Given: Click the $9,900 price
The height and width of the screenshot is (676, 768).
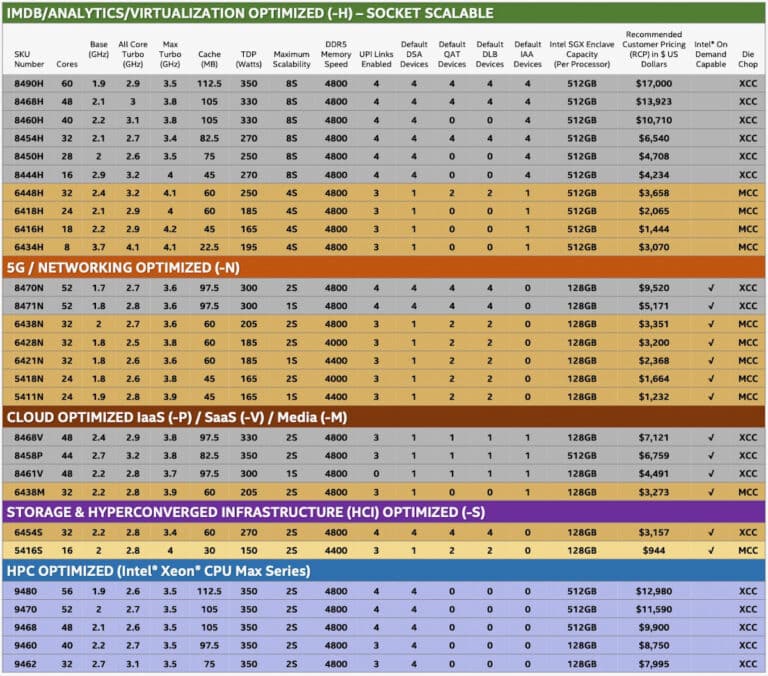Looking at the screenshot, I should (x=653, y=628).
